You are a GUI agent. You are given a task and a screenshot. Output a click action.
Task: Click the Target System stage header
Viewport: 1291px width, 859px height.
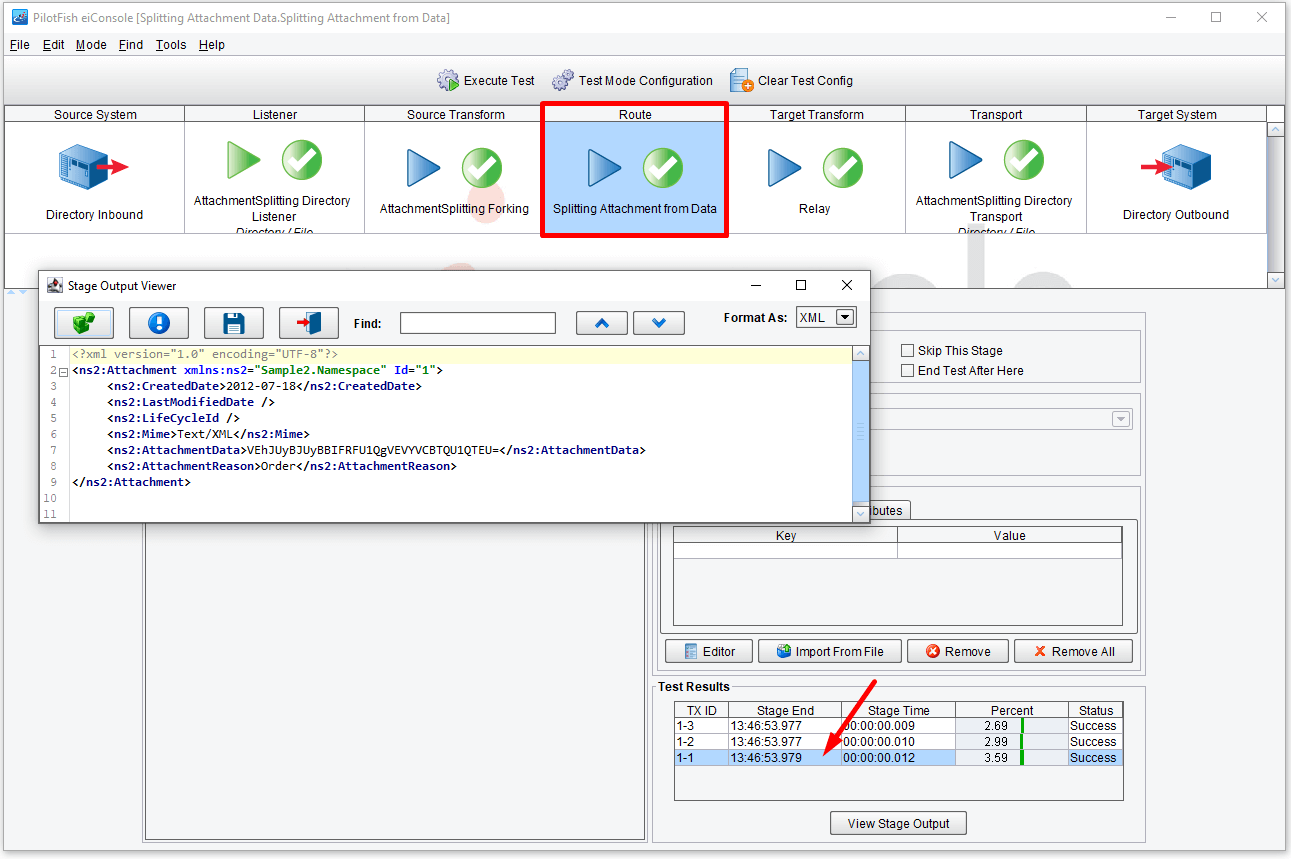(1176, 114)
